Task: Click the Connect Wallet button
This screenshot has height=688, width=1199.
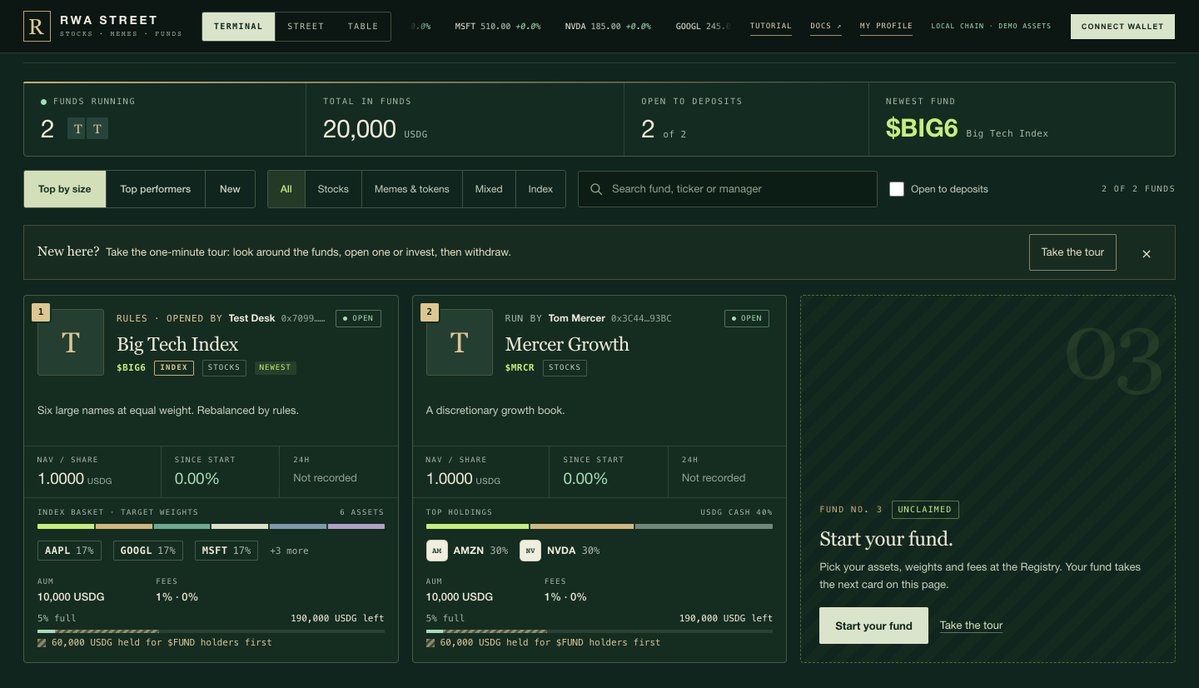Action: point(1122,26)
